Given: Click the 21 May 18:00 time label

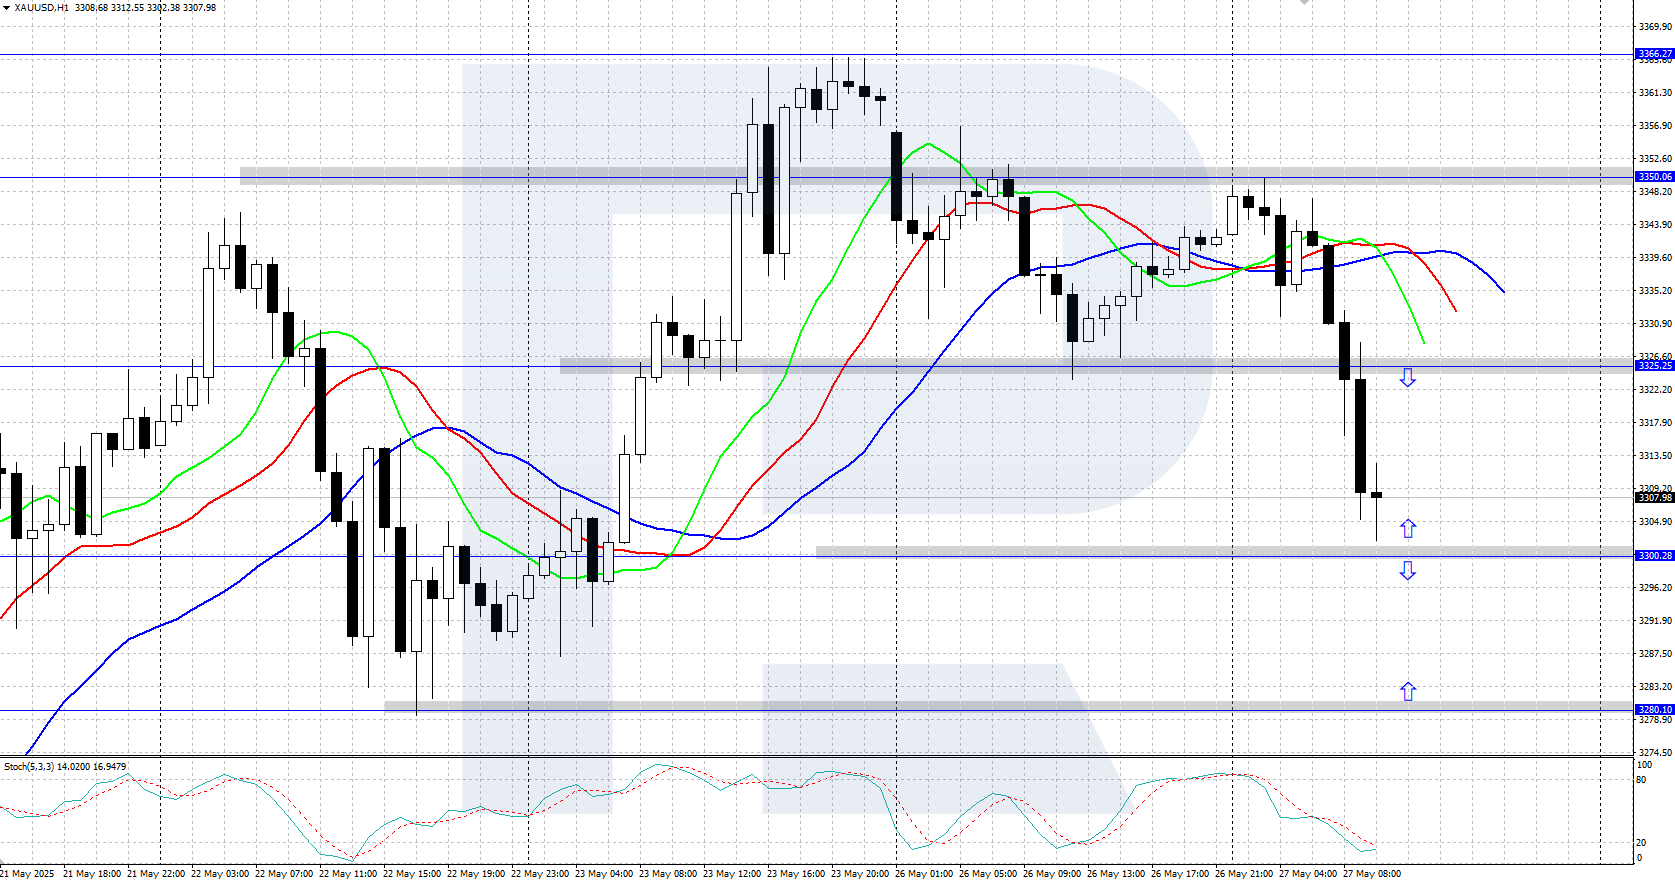Looking at the screenshot, I should pos(92,874).
